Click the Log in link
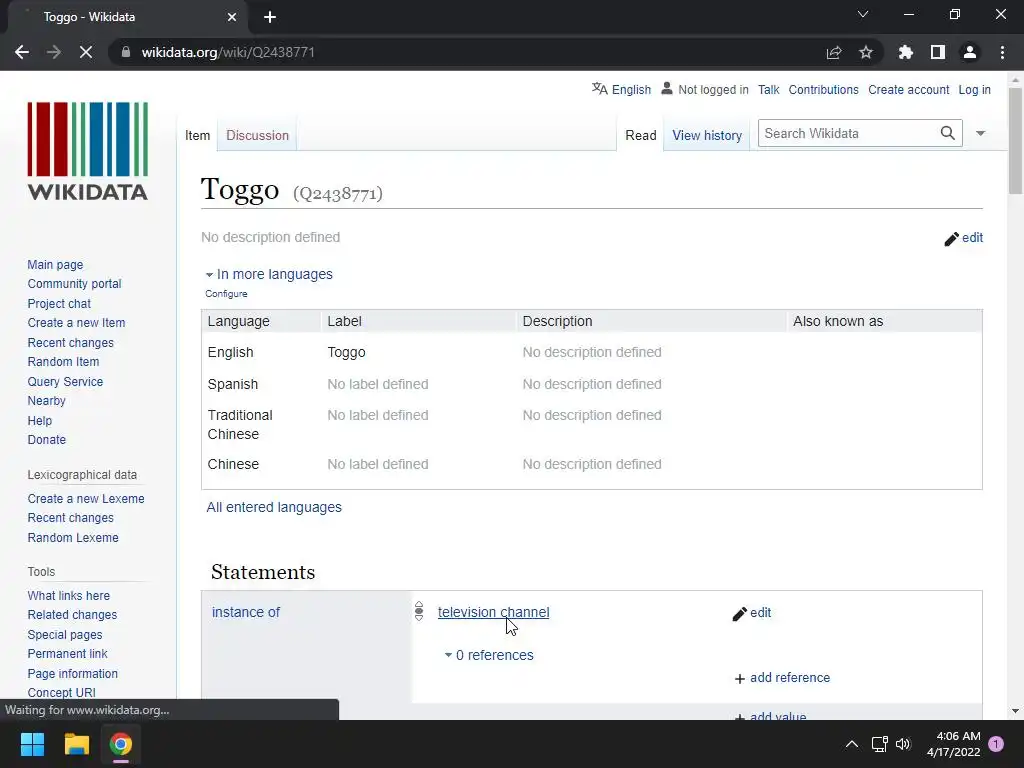The image size is (1024, 768). pos(974,89)
